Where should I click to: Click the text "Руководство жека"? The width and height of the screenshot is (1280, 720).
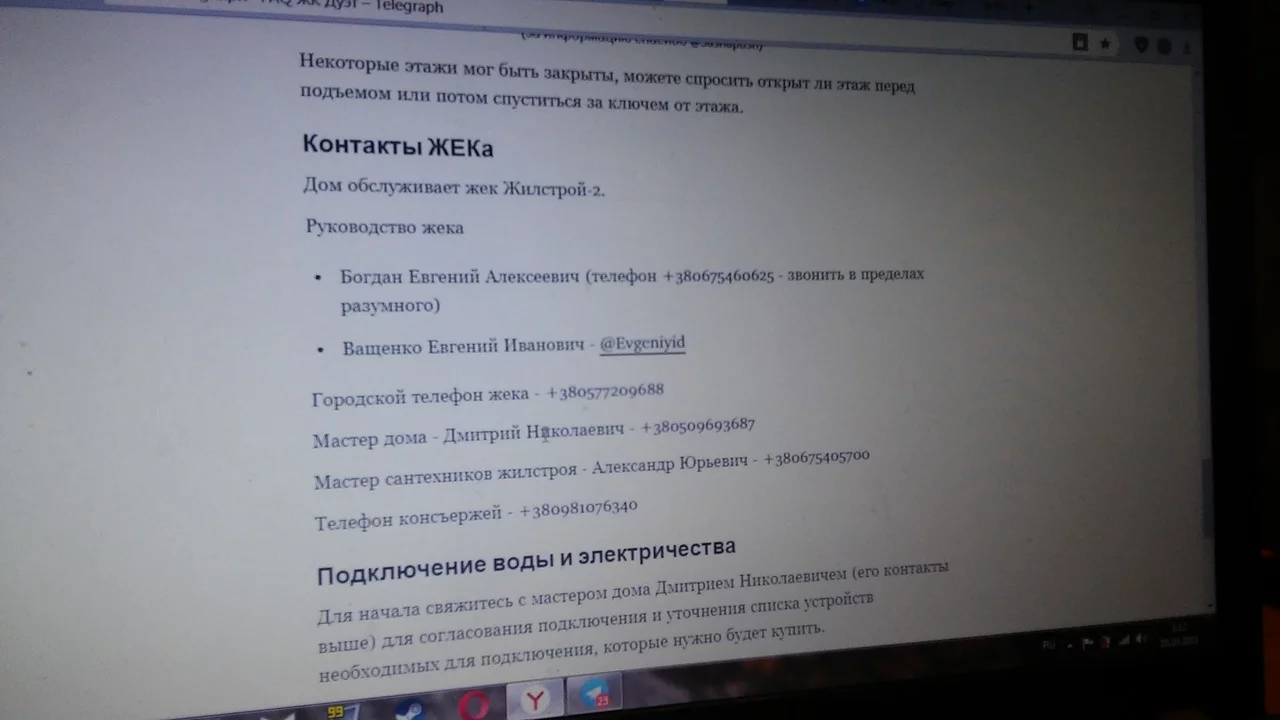[385, 227]
